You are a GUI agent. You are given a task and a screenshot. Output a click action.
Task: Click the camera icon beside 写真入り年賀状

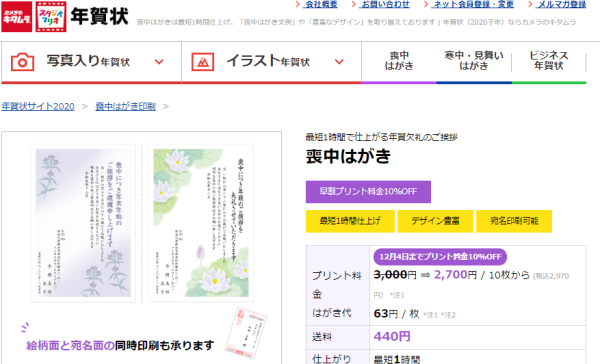click(x=22, y=62)
